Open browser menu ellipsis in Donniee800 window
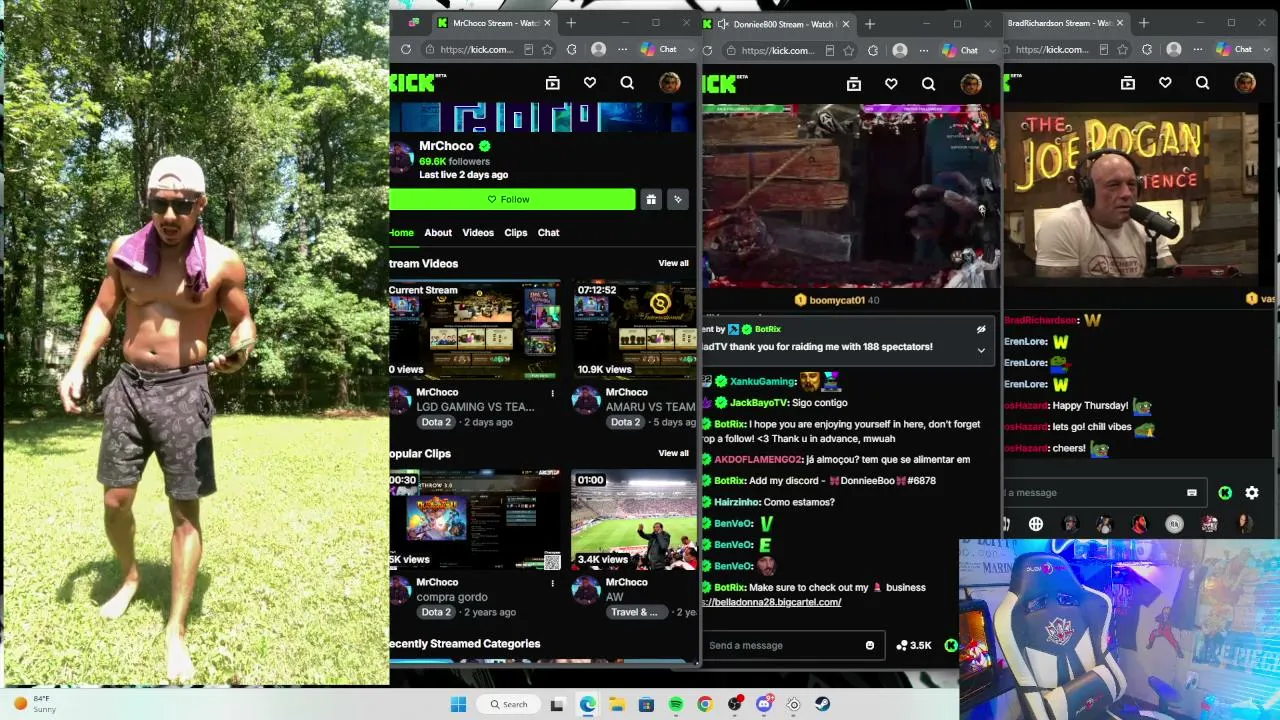Viewport: 1280px width, 720px height. 924,49
